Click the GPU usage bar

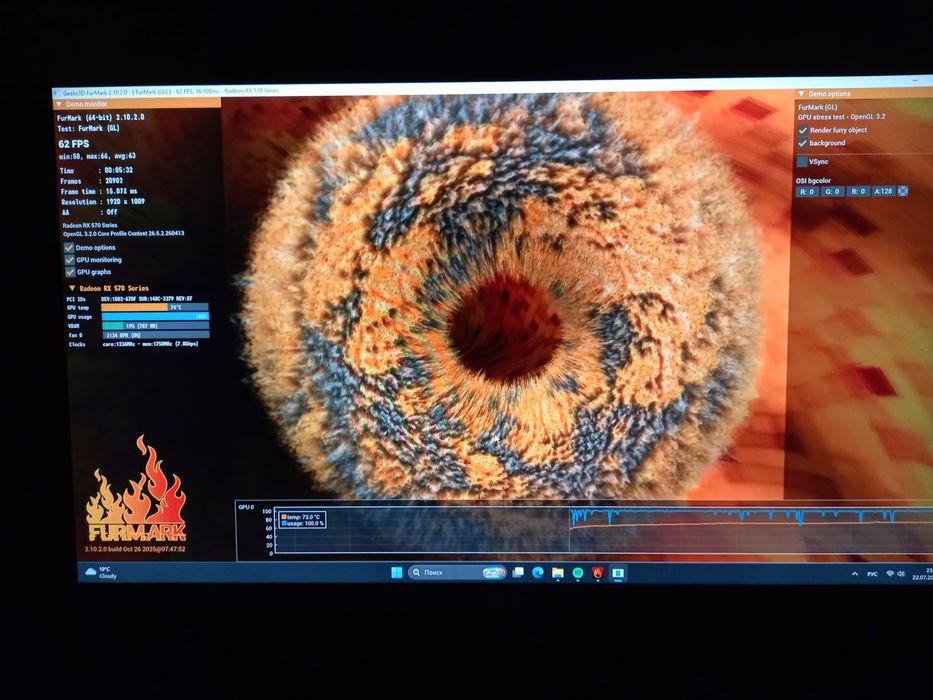coord(155,316)
